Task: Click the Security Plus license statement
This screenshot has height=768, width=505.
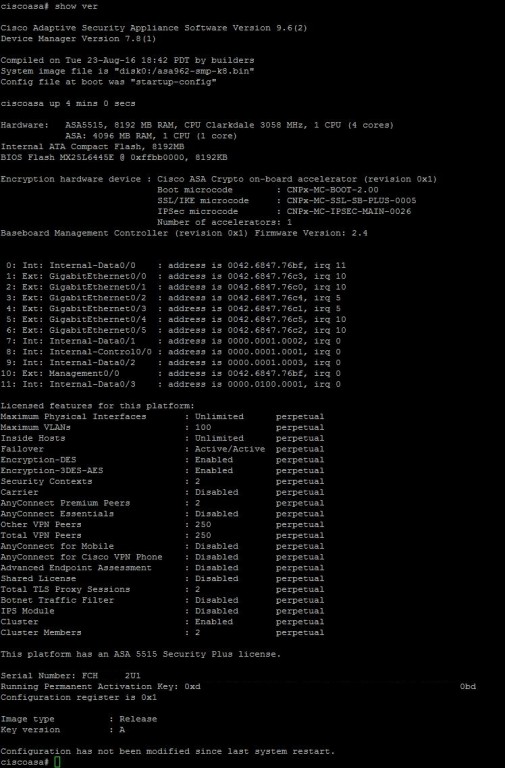Action: click(141, 654)
